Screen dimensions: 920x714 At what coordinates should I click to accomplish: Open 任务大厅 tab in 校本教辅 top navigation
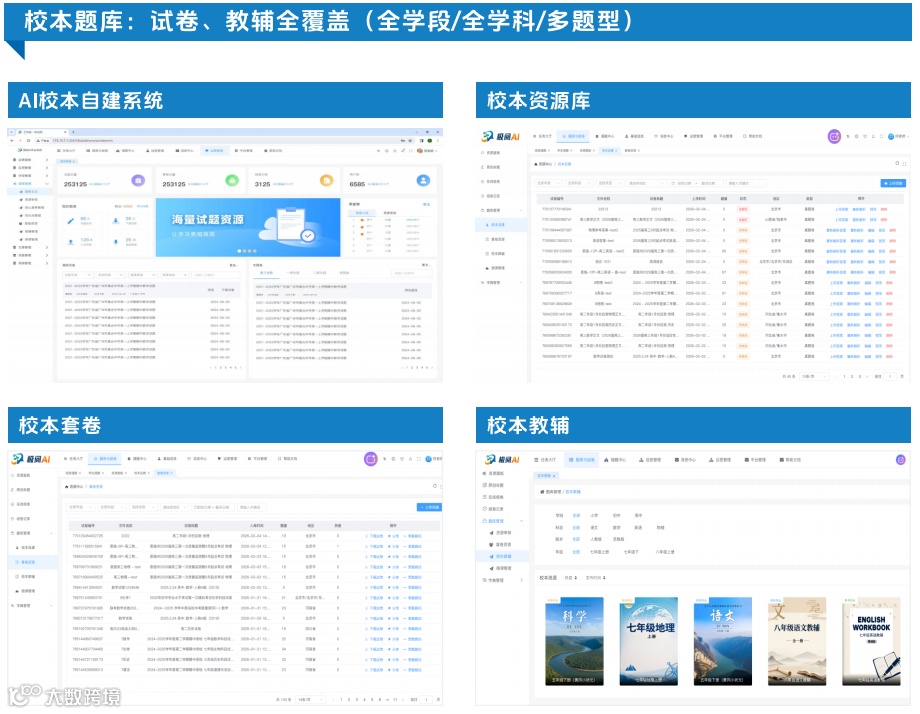pyautogui.click(x=545, y=460)
